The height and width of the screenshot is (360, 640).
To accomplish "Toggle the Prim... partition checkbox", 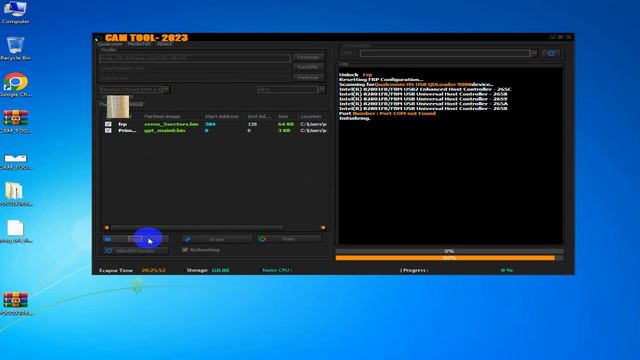I will 108,131.
